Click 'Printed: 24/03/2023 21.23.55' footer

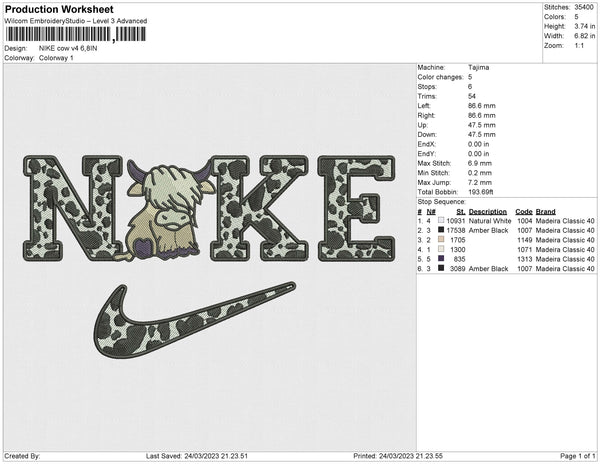tap(398, 456)
